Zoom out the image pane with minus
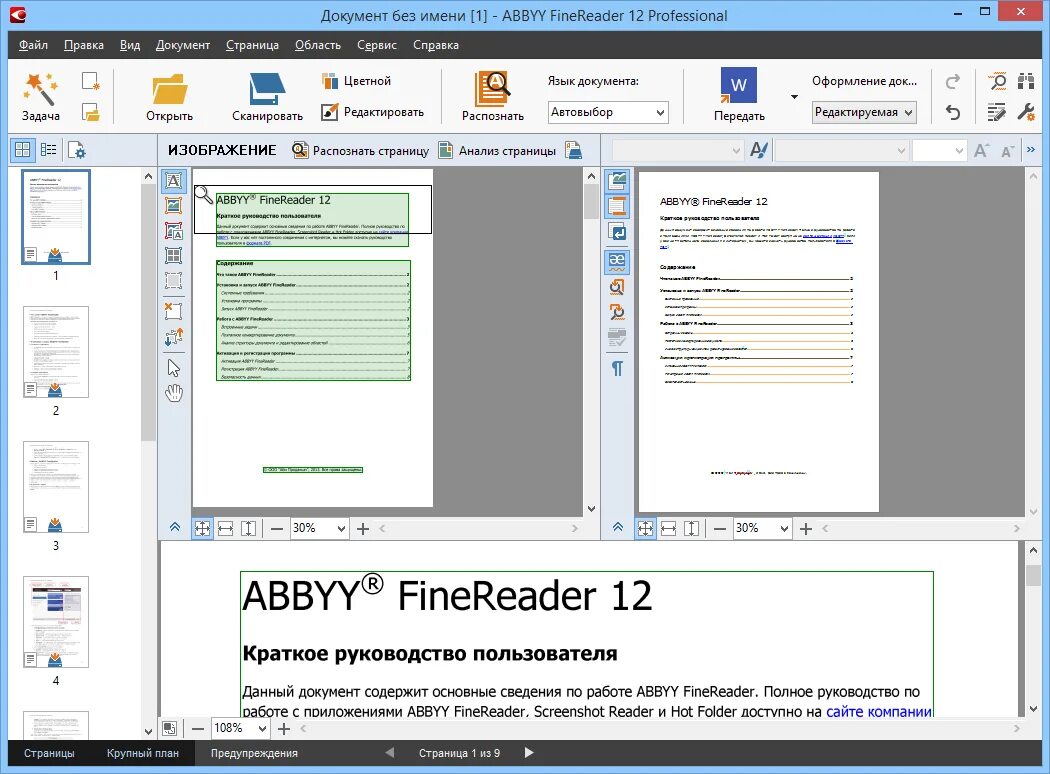The image size is (1050, 774). point(277,529)
